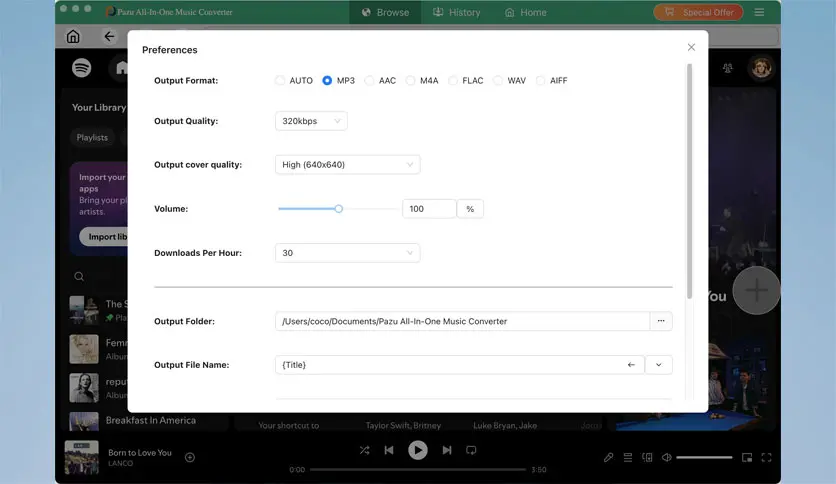Click the Import library button
This screenshot has height=484, width=836.
click(x=104, y=237)
